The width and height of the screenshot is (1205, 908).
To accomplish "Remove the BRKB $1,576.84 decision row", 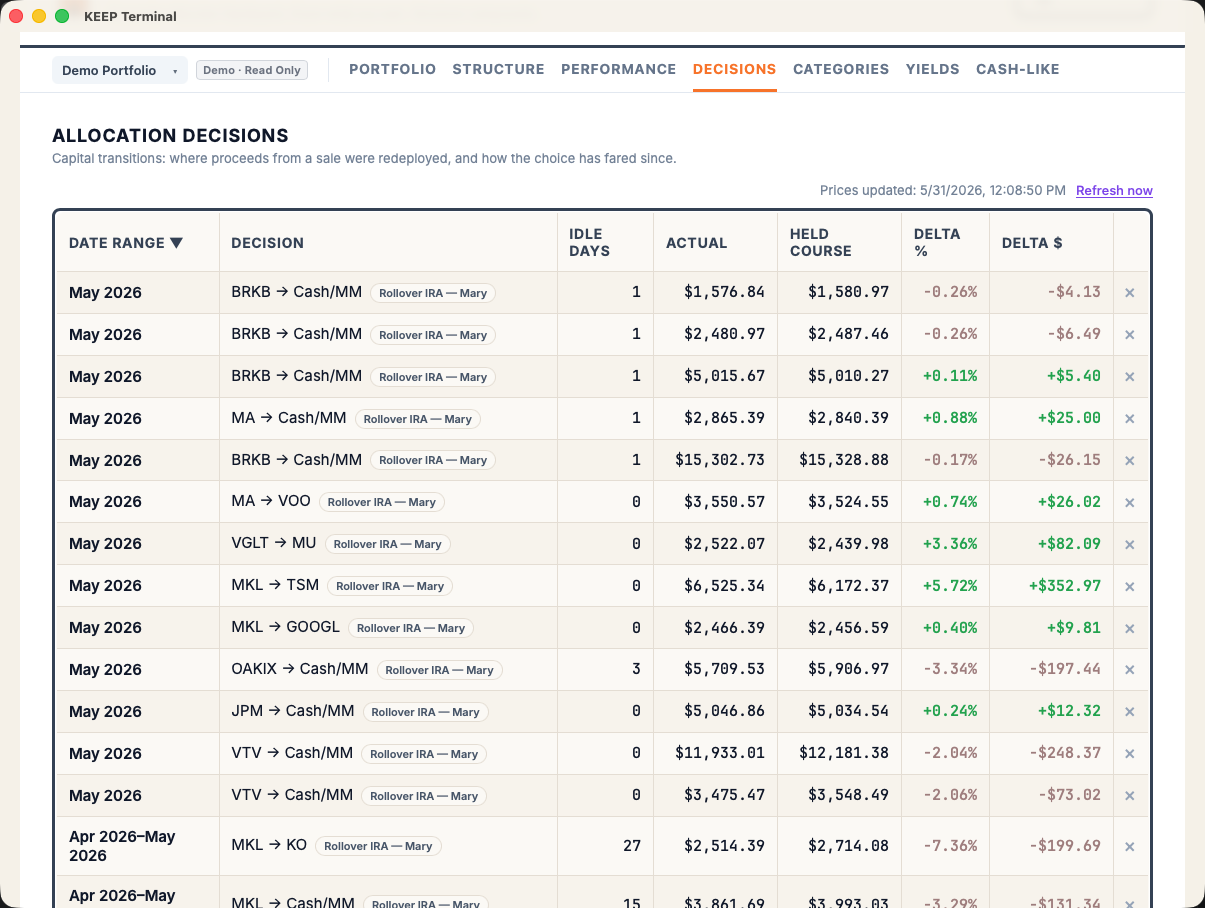I will pos(1130,293).
